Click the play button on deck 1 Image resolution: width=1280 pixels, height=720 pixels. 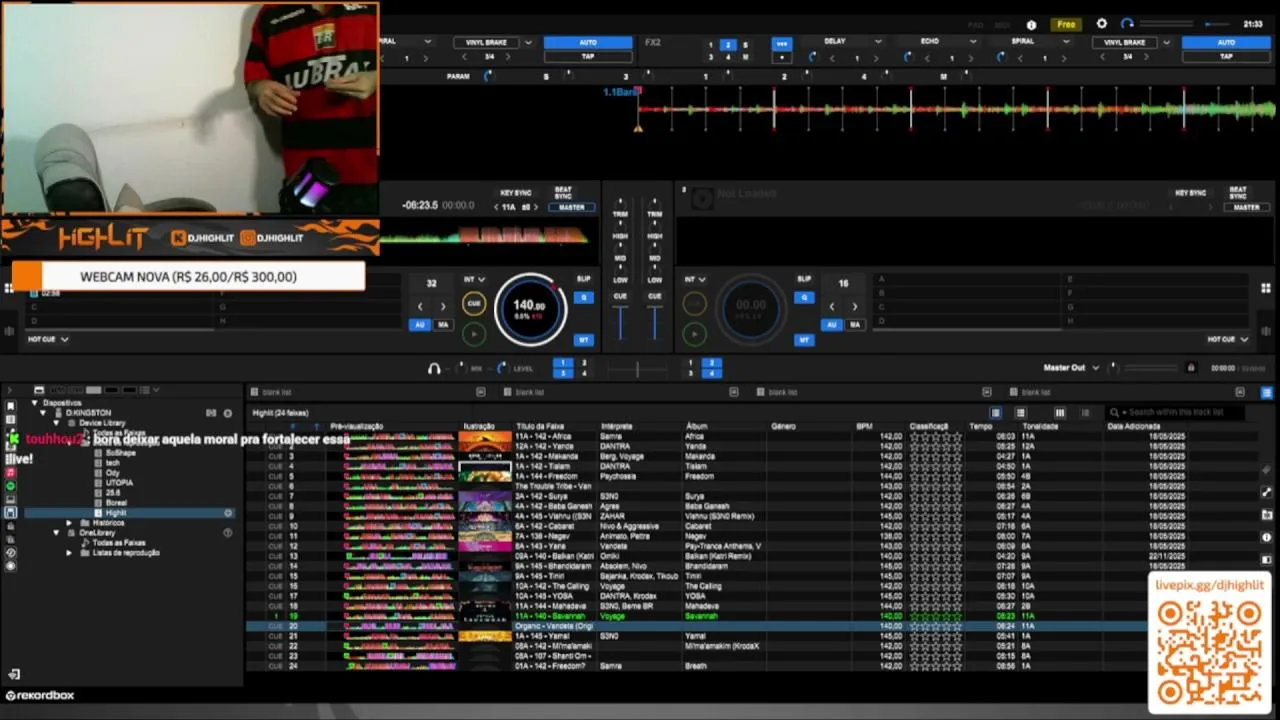[x=474, y=333]
